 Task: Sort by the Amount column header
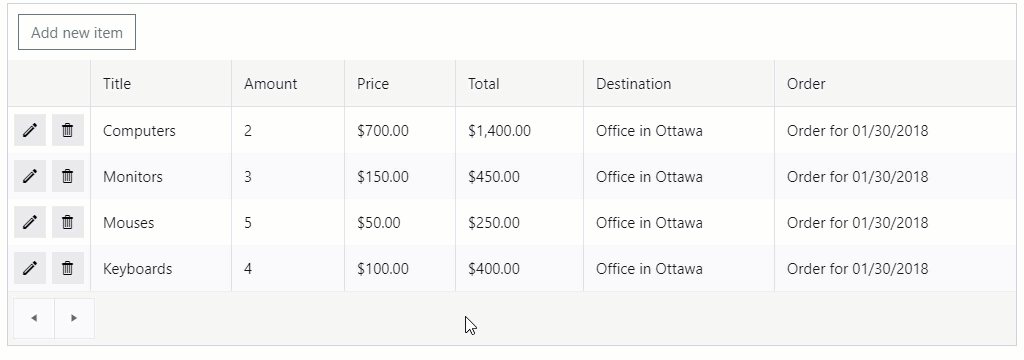point(288,84)
